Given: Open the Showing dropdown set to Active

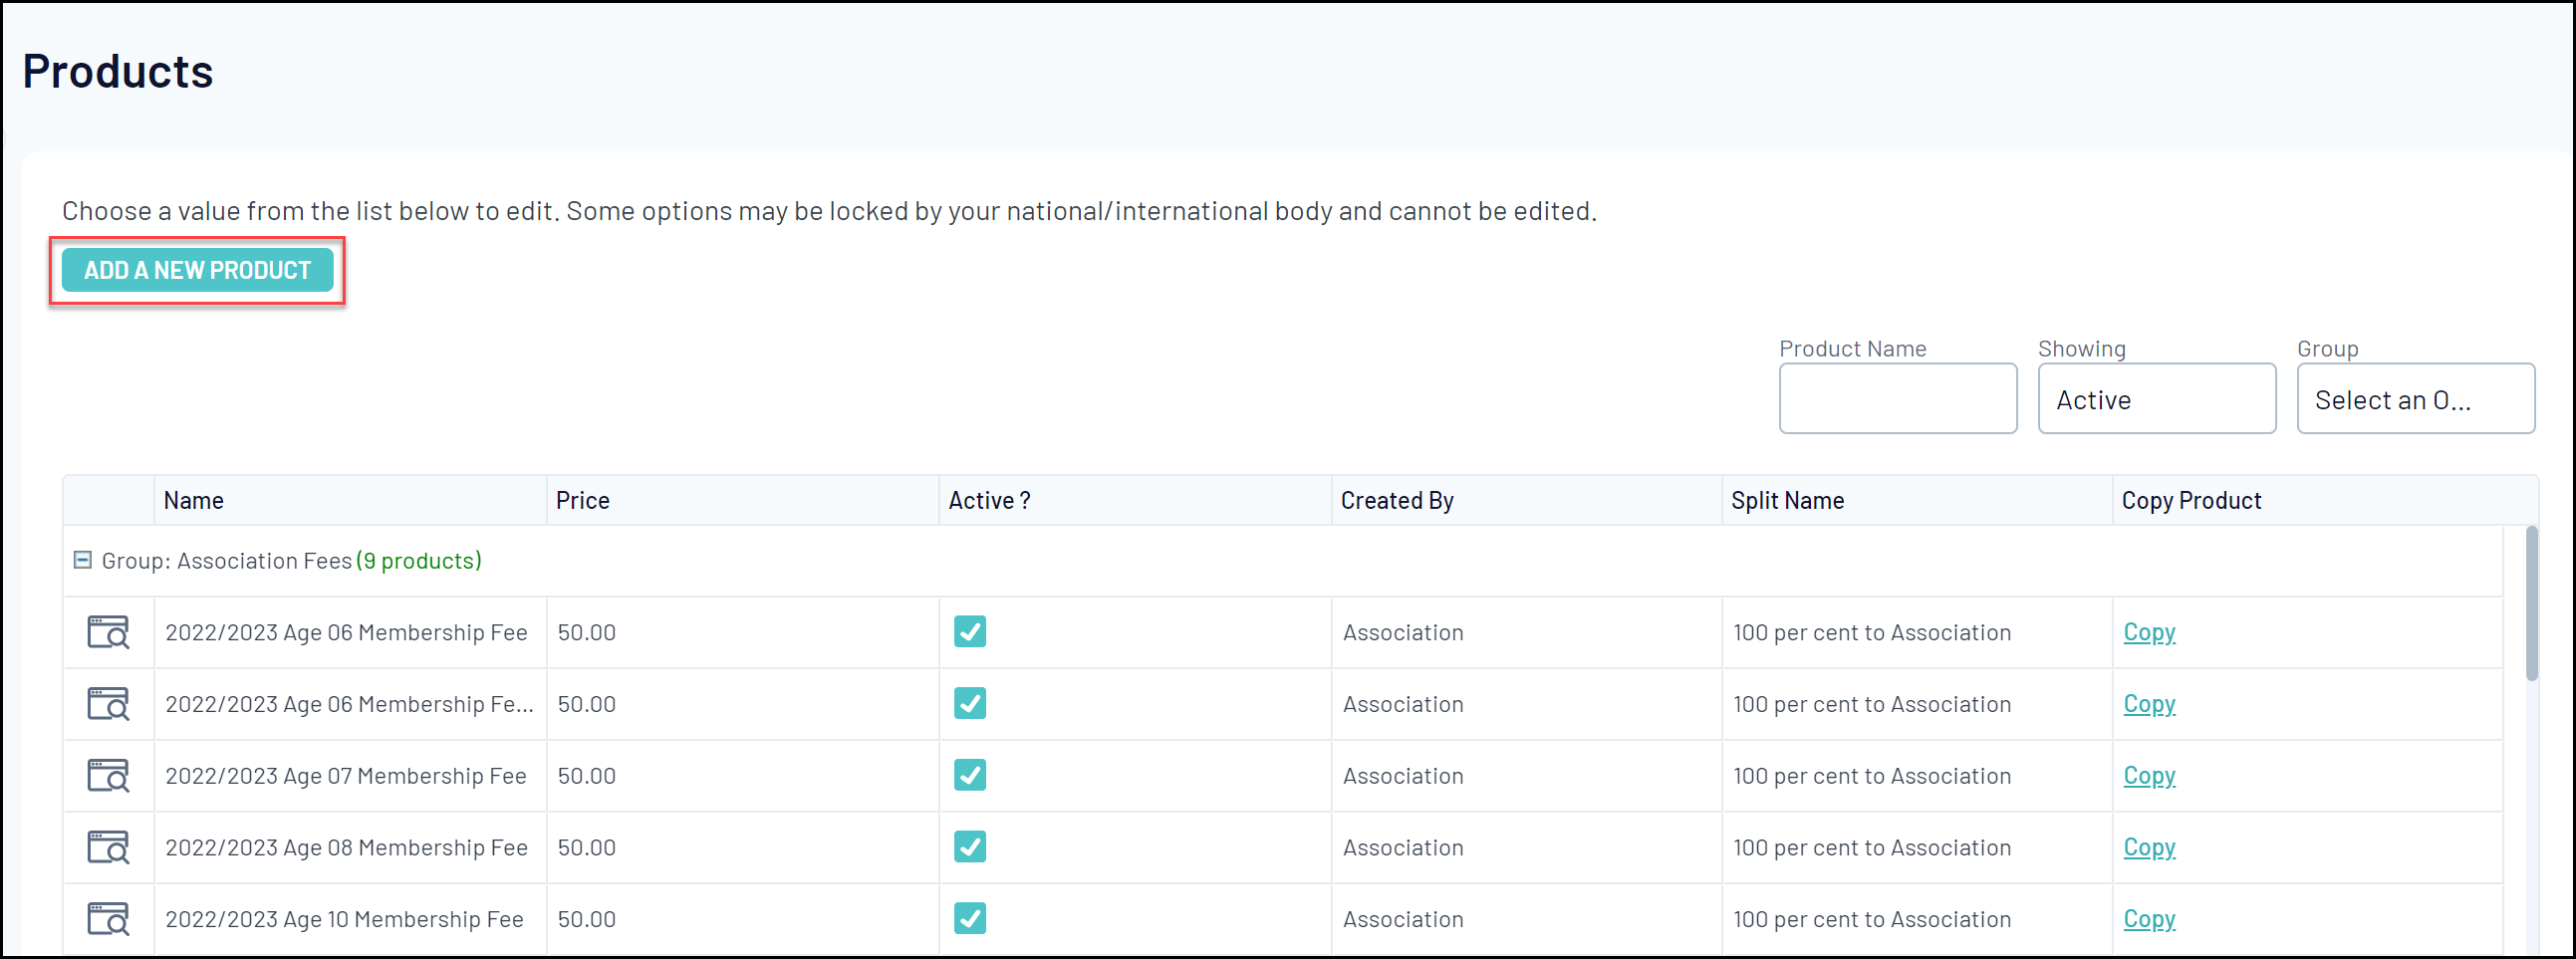Looking at the screenshot, I should [2156, 399].
